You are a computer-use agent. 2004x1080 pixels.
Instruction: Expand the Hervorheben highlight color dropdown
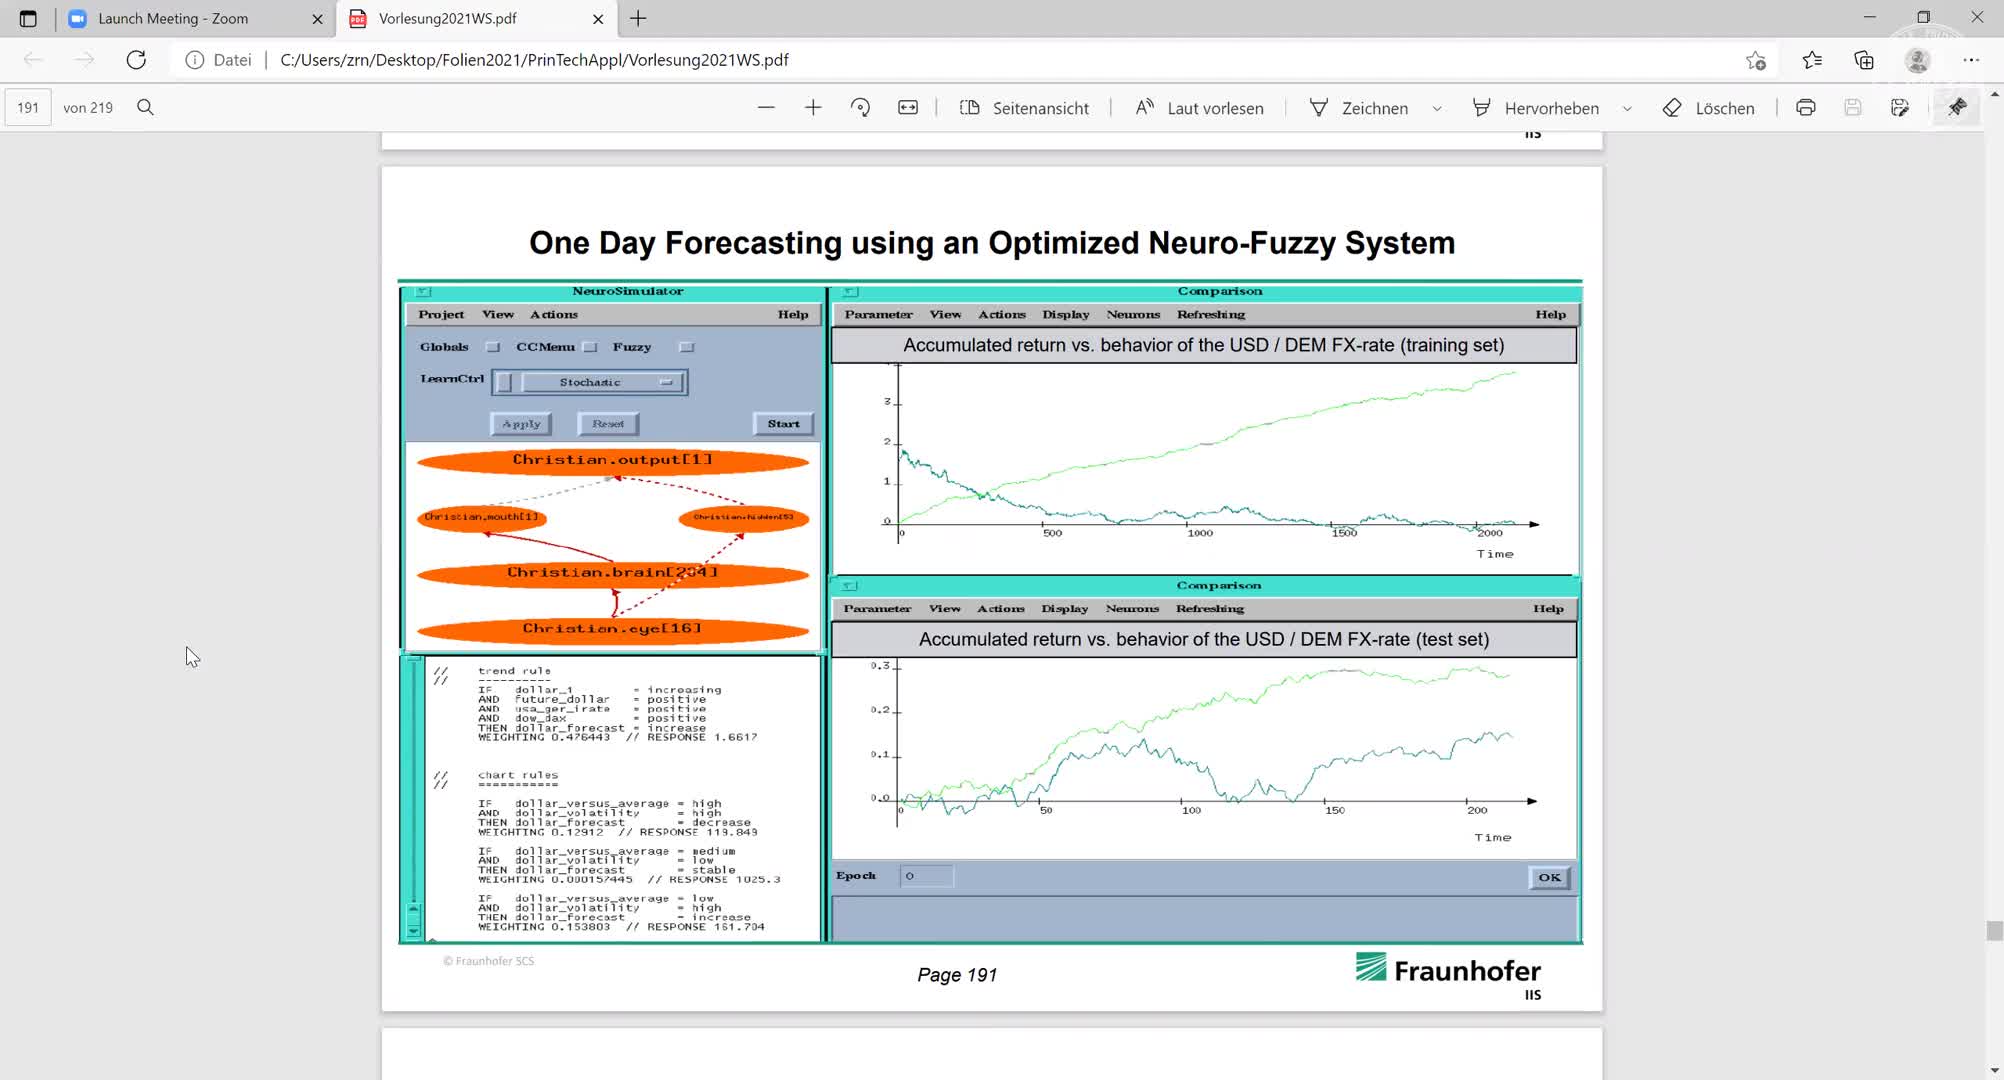tap(1627, 108)
